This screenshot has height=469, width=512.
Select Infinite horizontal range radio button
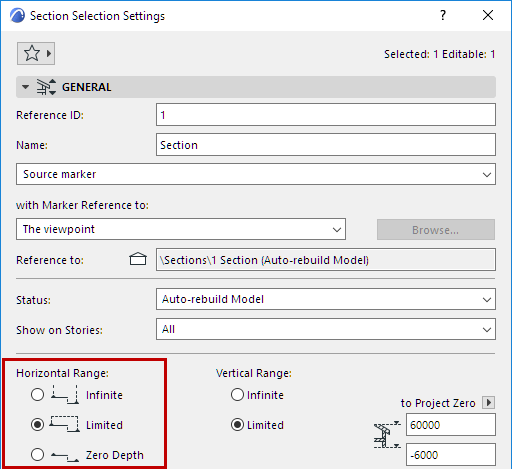(37, 395)
